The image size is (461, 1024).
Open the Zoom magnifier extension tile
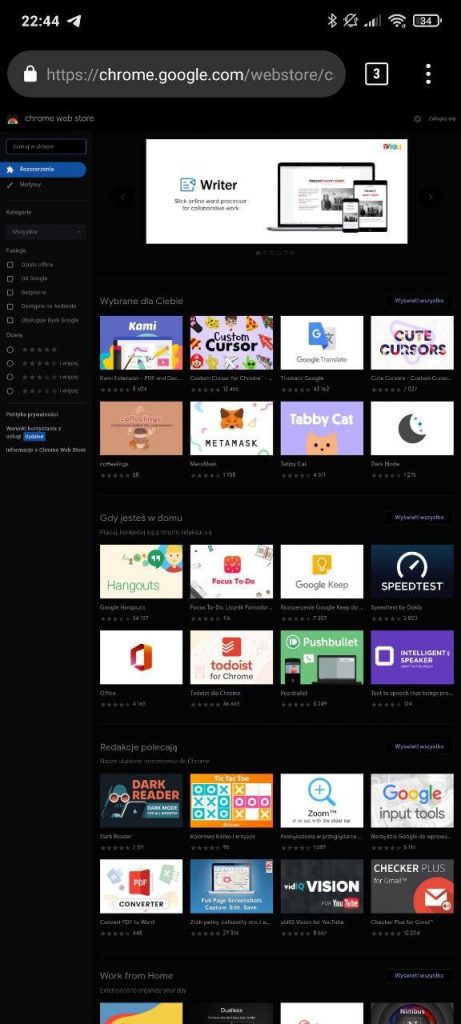click(x=322, y=801)
